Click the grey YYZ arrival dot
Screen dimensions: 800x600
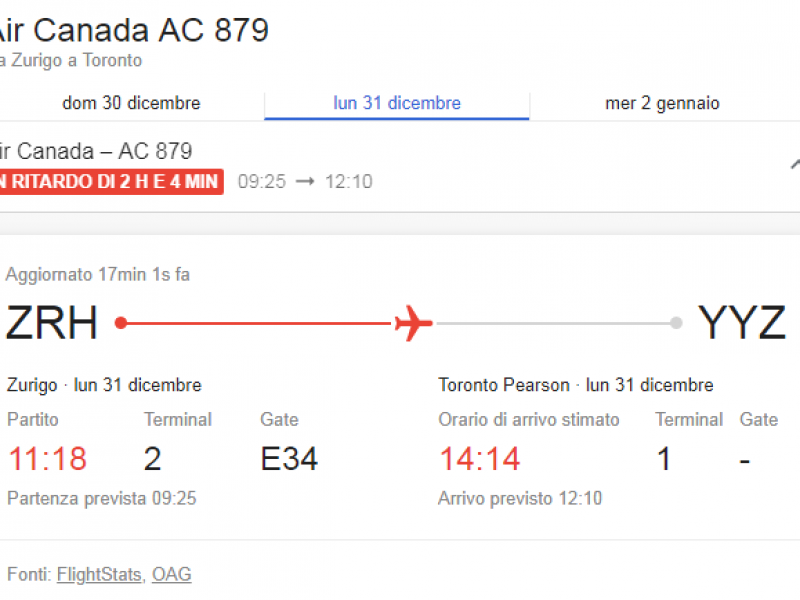pos(676,323)
